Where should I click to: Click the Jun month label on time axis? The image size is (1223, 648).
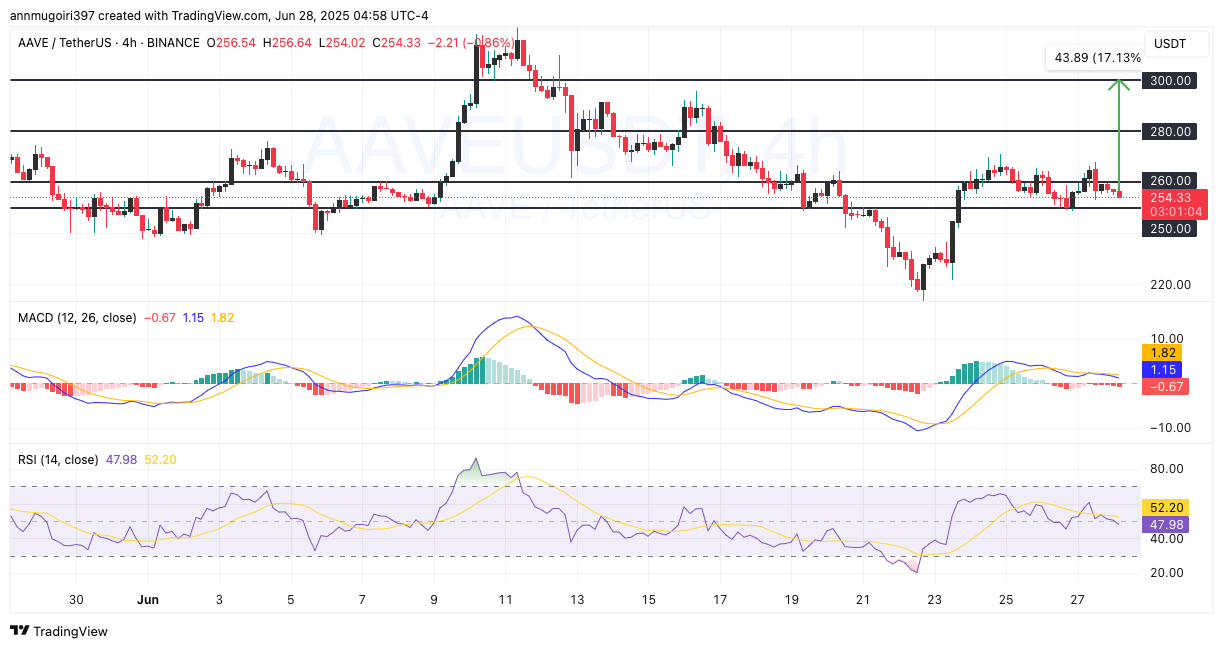tap(148, 599)
